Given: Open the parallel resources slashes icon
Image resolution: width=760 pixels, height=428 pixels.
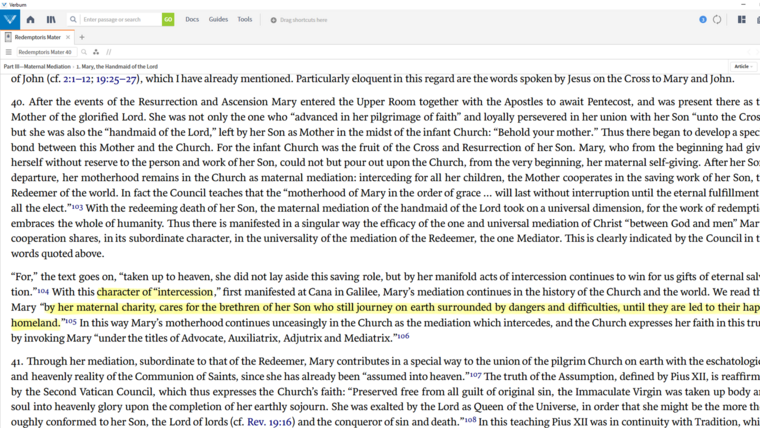Looking at the screenshot, I should pos(109,52).
